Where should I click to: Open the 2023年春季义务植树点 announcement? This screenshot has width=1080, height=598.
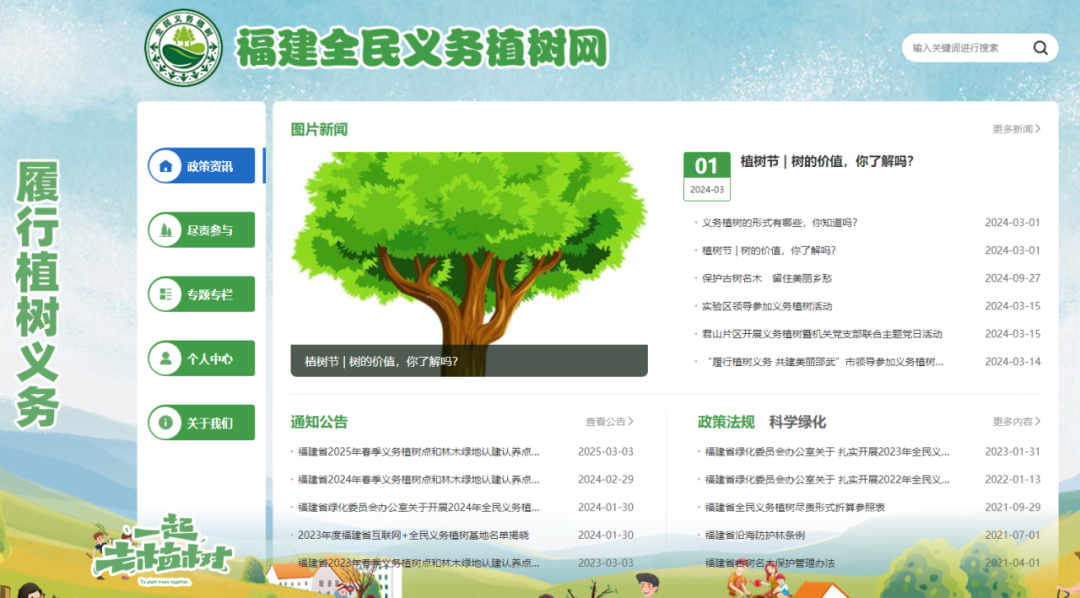click(x=419, y=563)
